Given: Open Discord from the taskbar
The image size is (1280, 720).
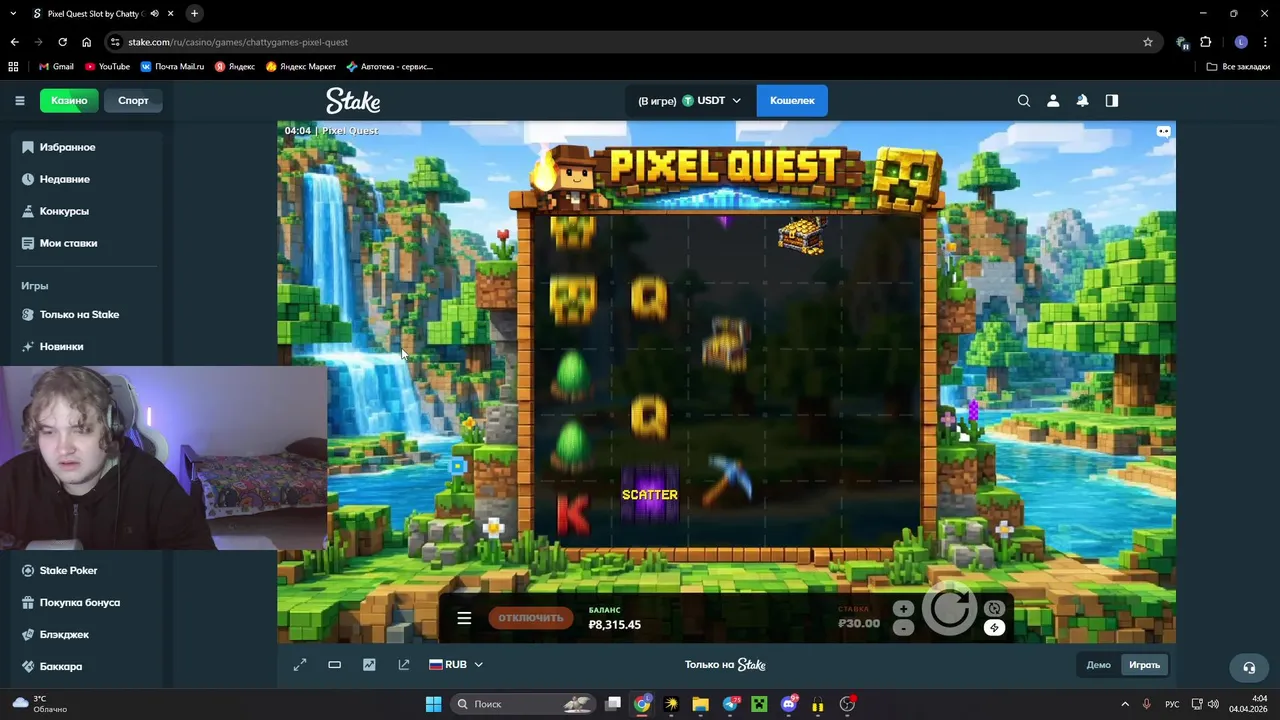Looking at the screenshot, I should click(x=789, y=704).
